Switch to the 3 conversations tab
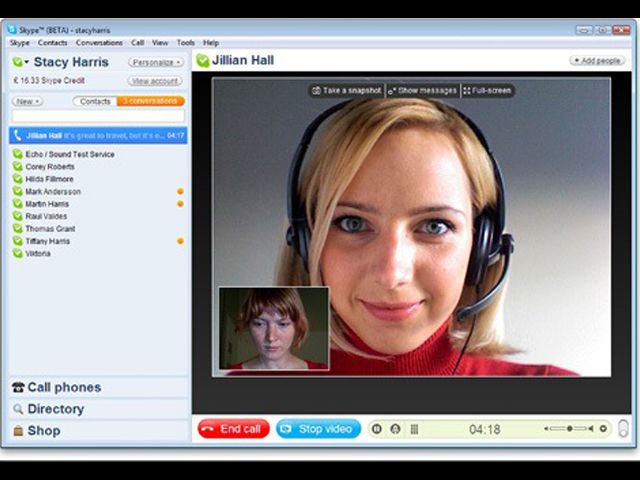The image size is (640, 480). click(151, 101)
